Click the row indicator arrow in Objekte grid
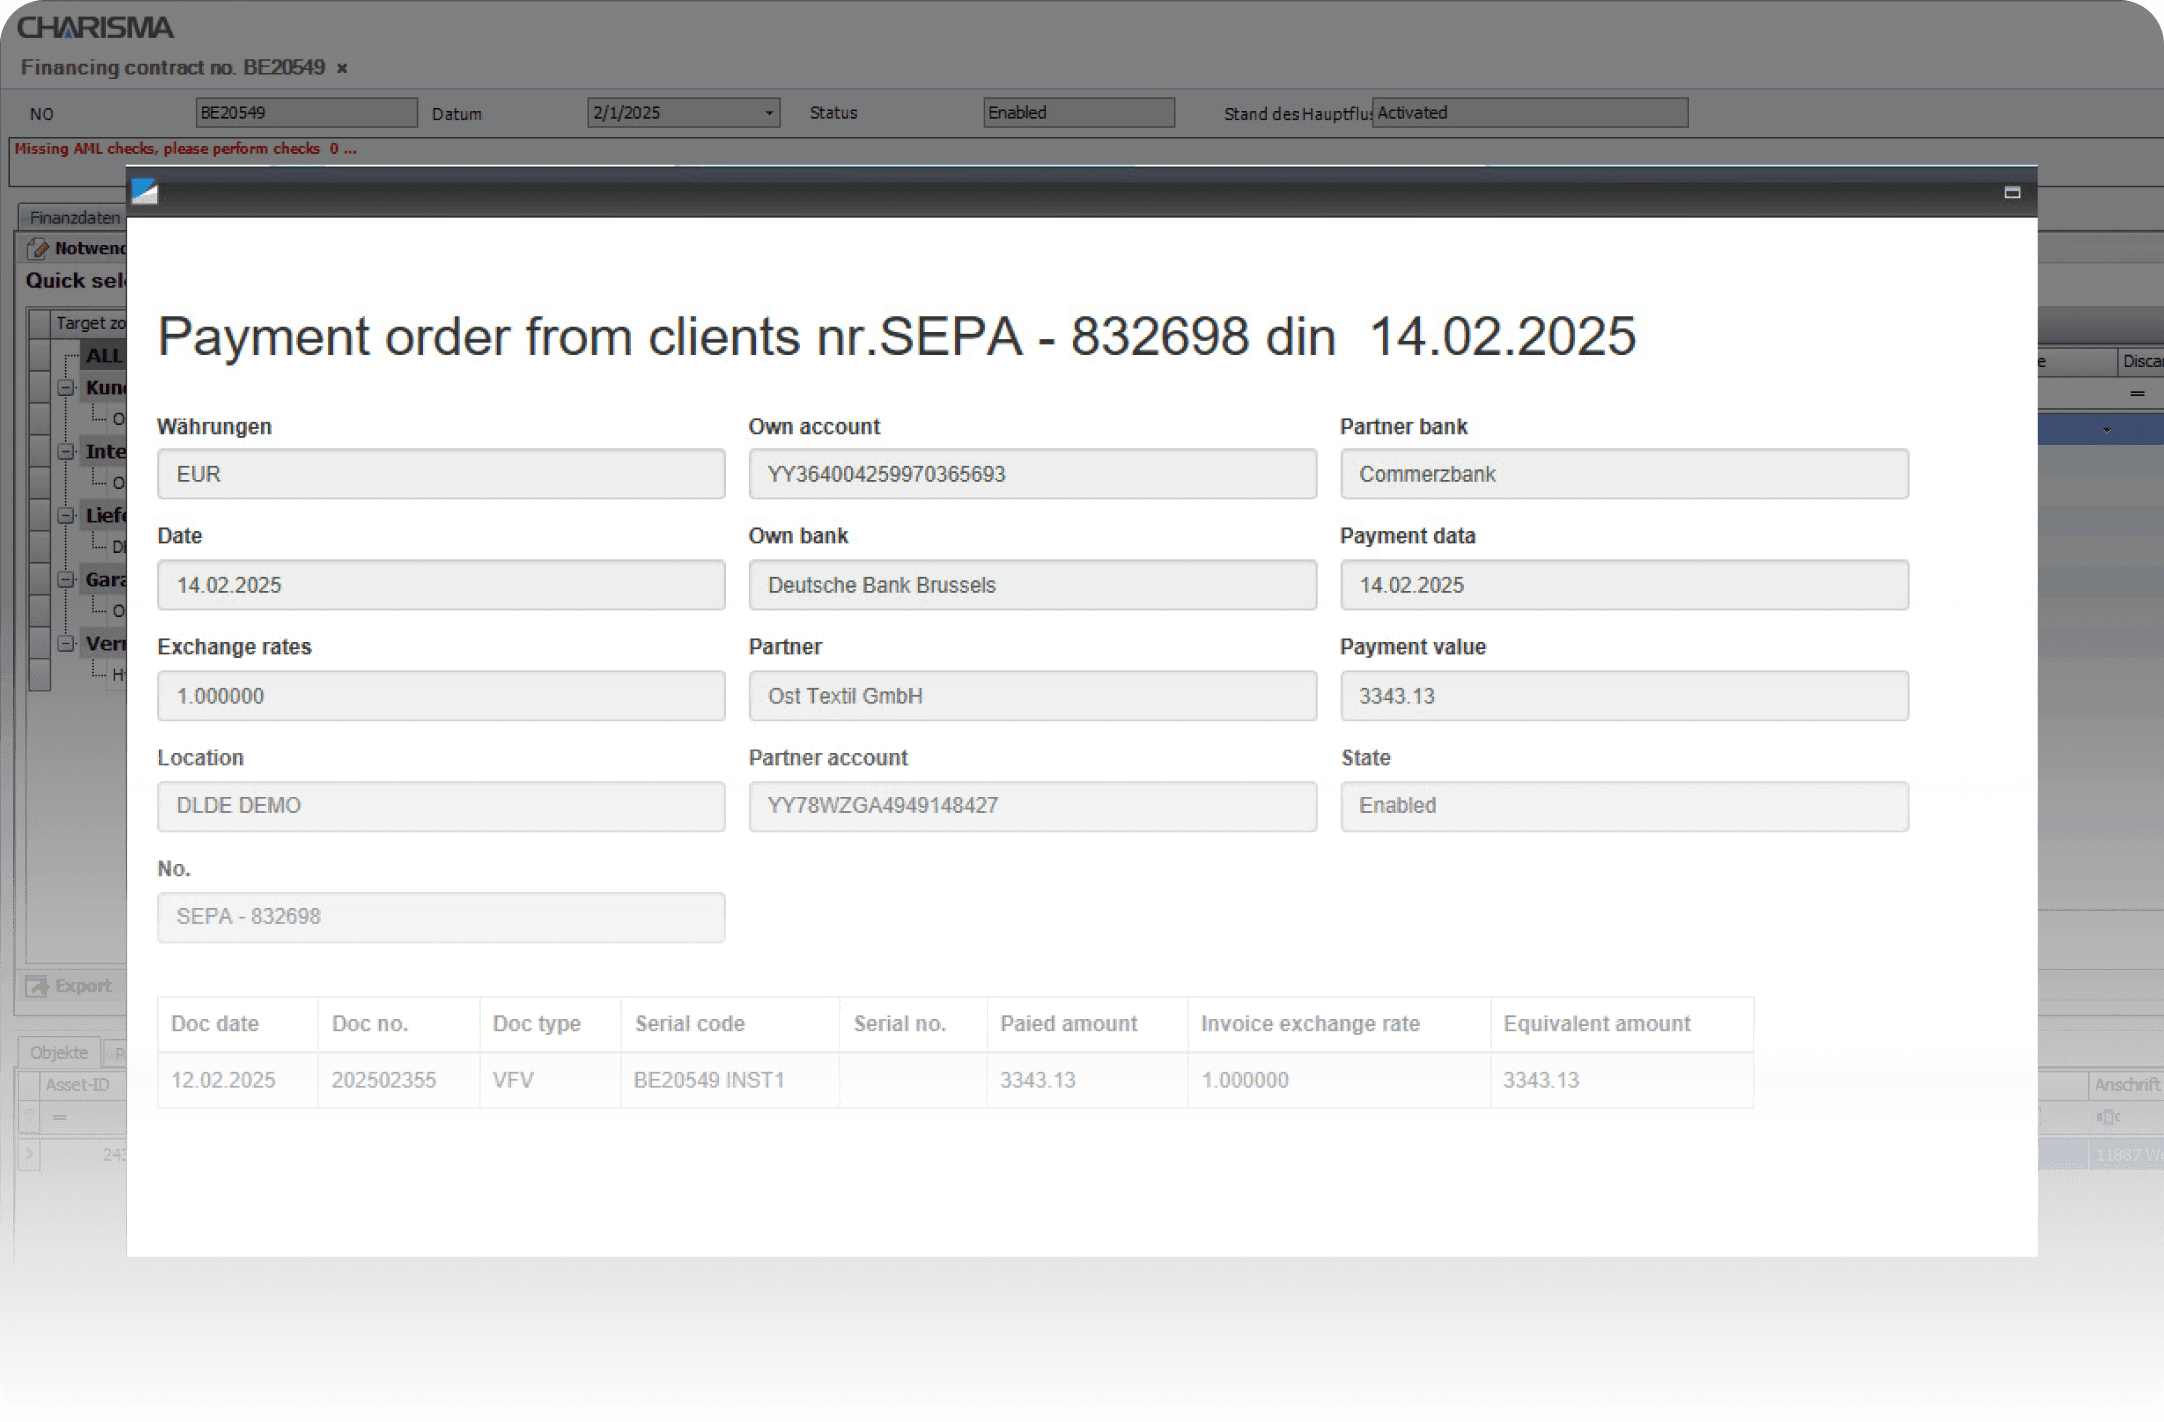This screenshot has height=1422, width=2164. coord(29,1154)
